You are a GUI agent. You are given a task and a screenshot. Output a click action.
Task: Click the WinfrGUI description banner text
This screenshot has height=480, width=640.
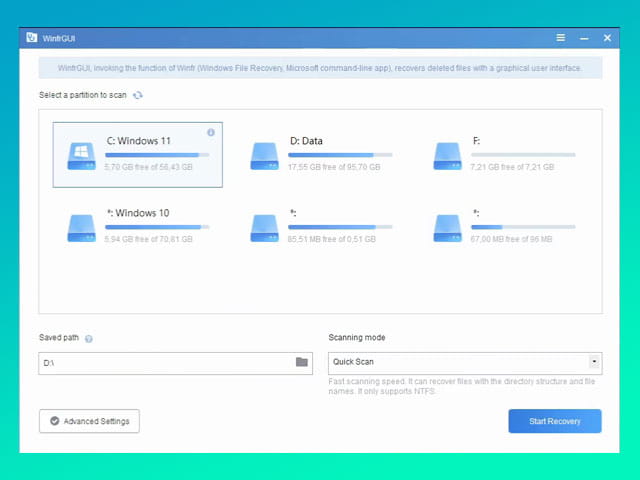tap(320, 68)
